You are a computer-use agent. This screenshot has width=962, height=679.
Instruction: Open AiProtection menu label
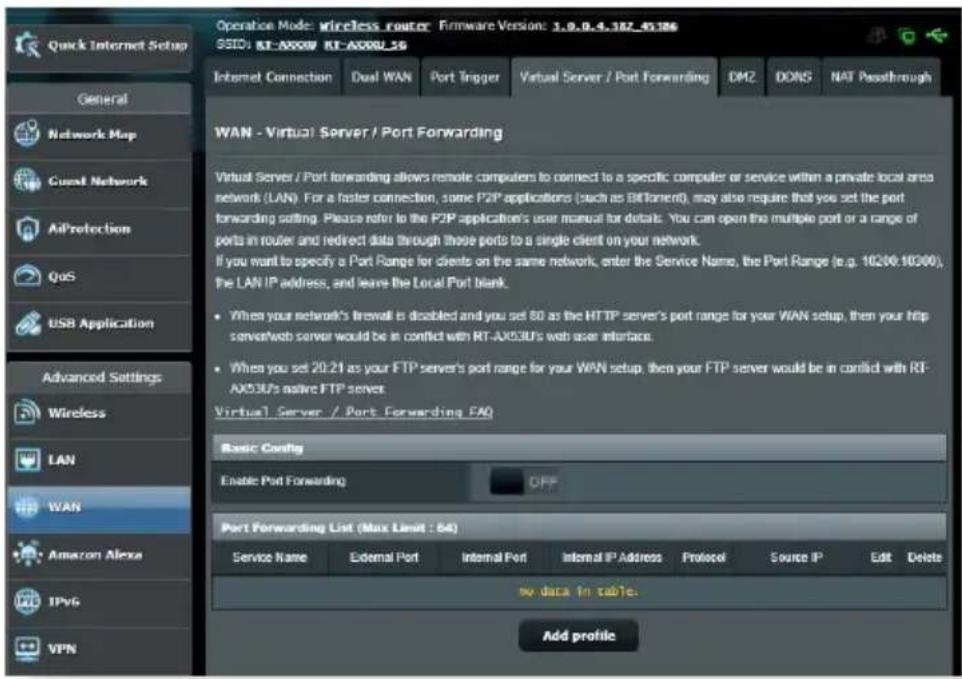tap(90, 229)
